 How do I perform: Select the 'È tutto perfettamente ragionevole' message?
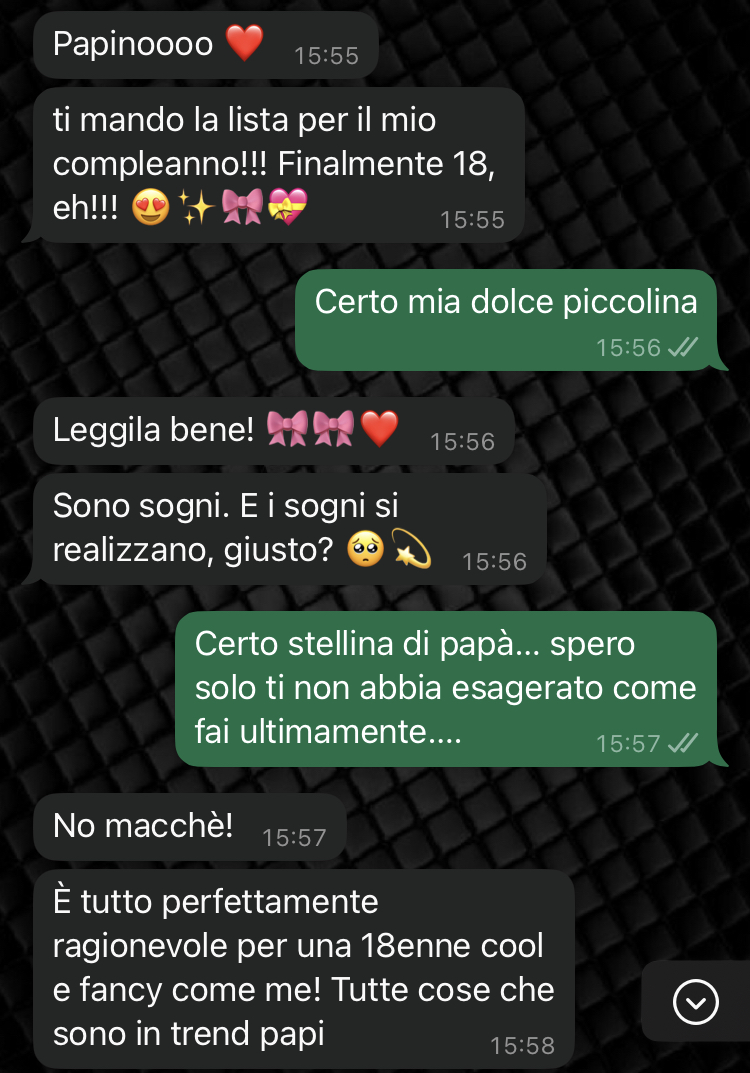click(304, 969)
